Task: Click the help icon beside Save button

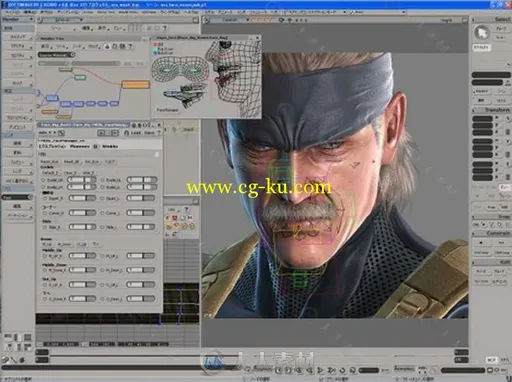Action: click(159, 133)
